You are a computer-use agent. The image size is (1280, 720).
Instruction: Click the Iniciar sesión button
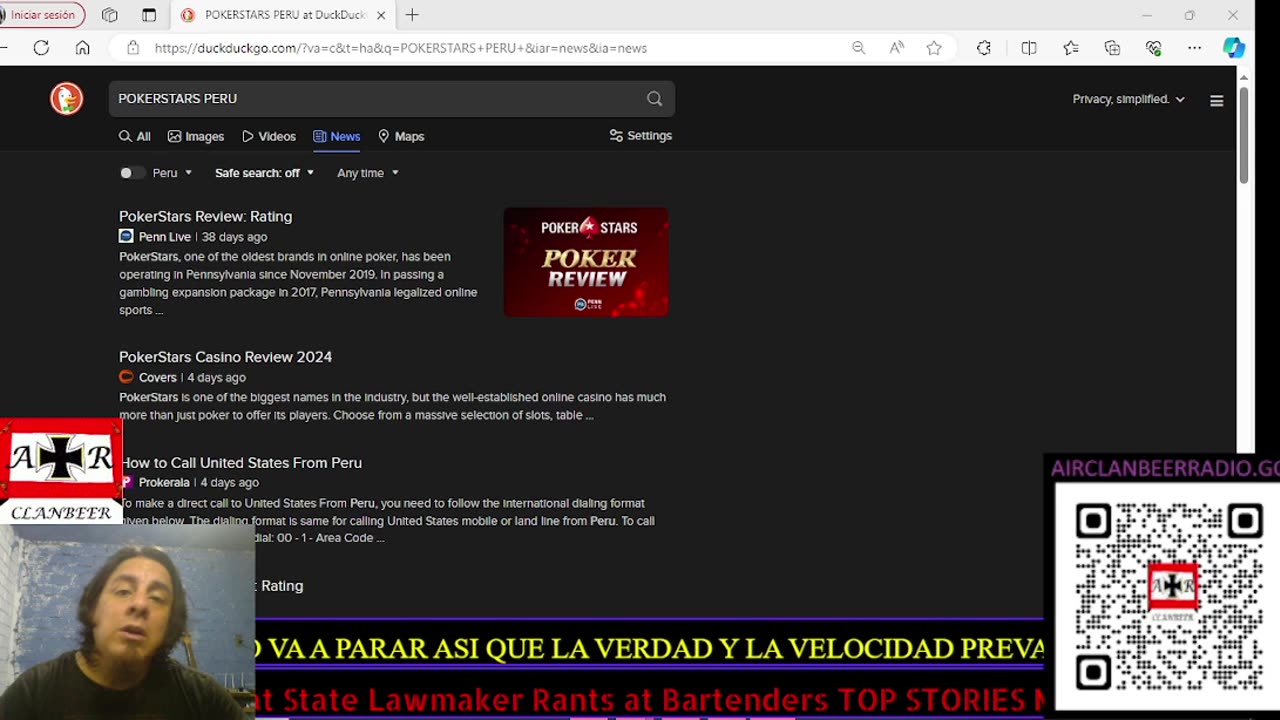click(x=42, y=15)
